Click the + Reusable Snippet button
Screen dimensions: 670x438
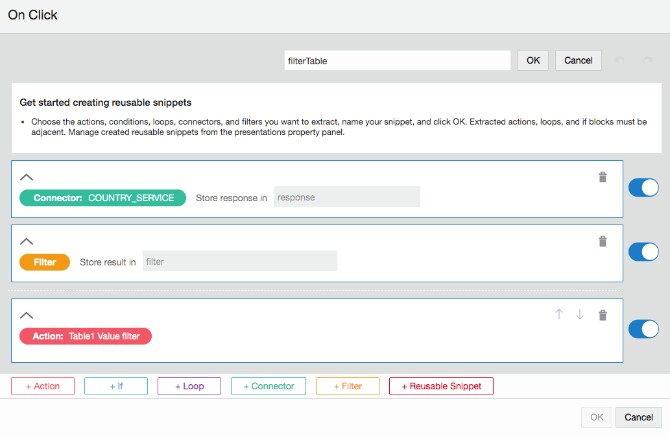(441, 386)
